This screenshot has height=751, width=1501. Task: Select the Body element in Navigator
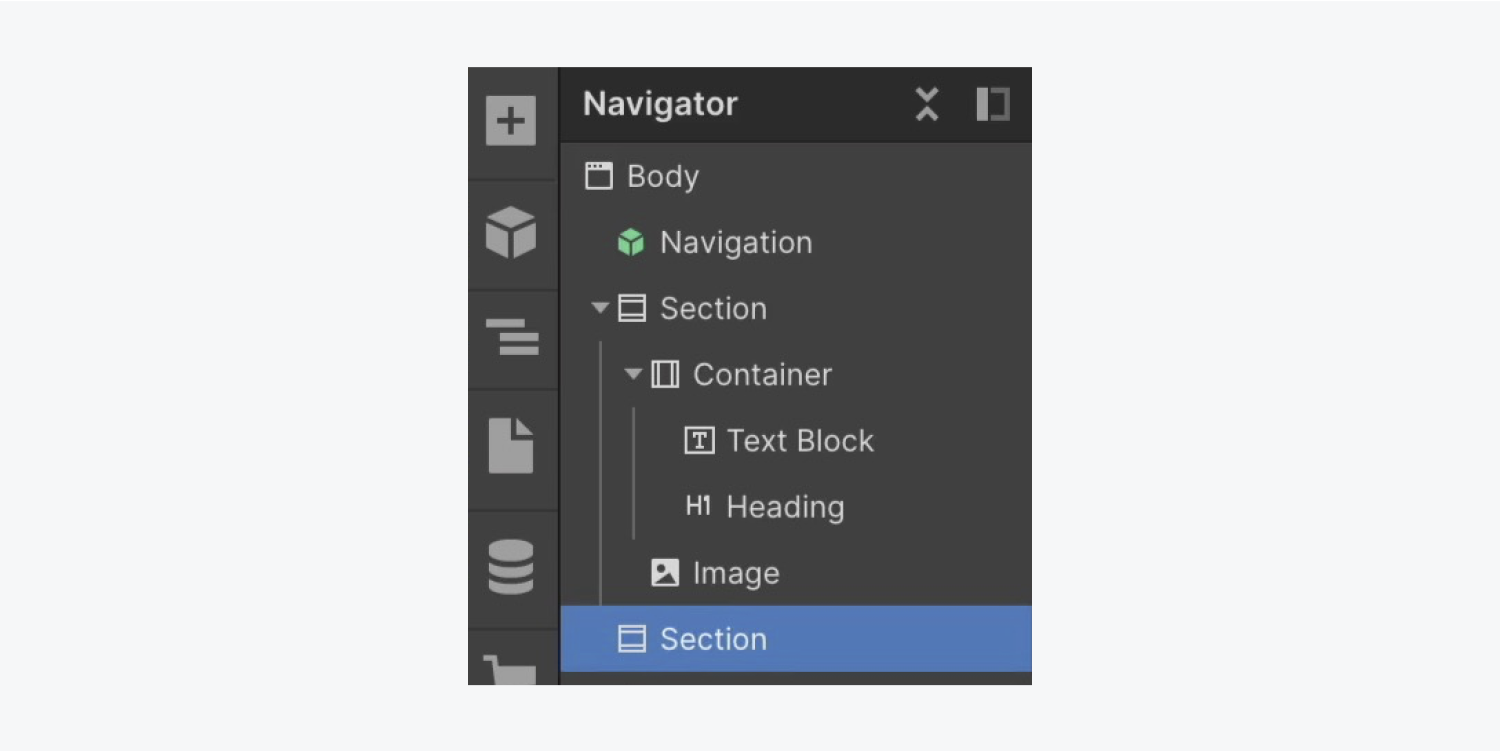662,176
